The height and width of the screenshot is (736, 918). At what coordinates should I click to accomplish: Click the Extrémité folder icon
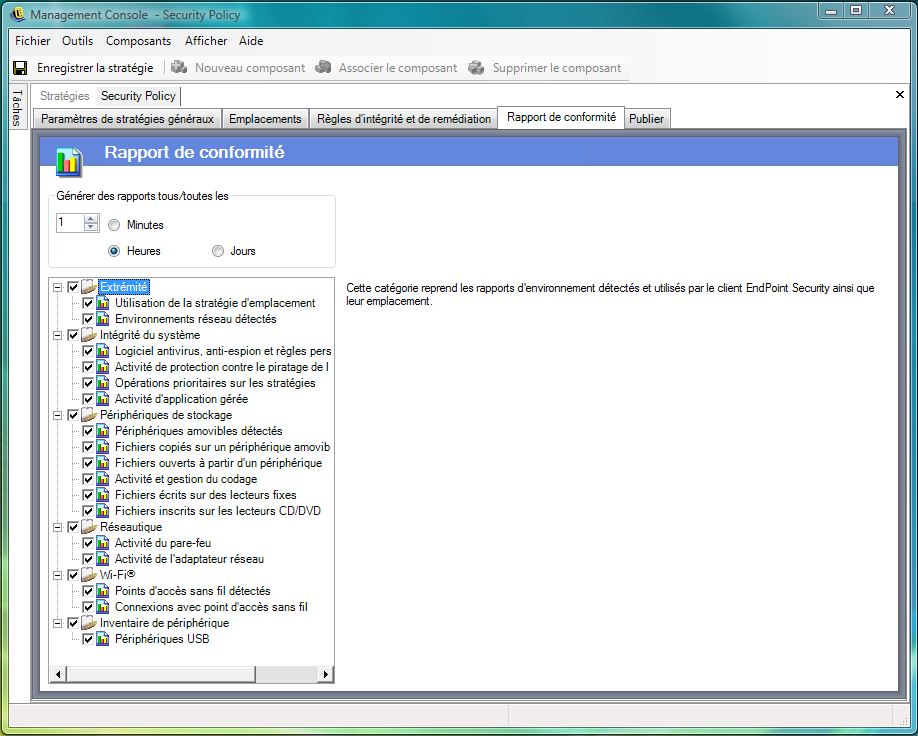click(x=89, y=287)
